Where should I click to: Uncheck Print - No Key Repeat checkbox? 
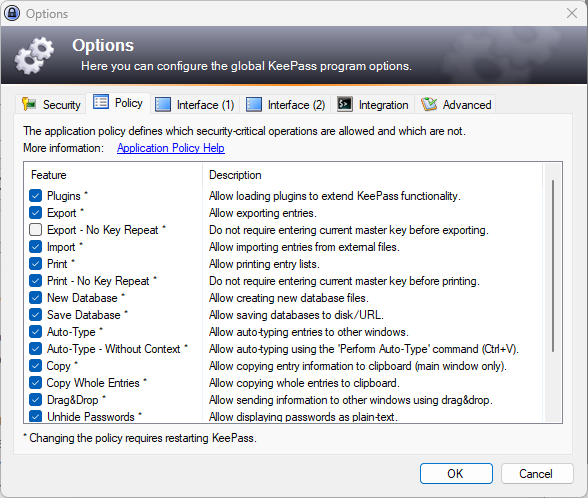click(35, 280)
